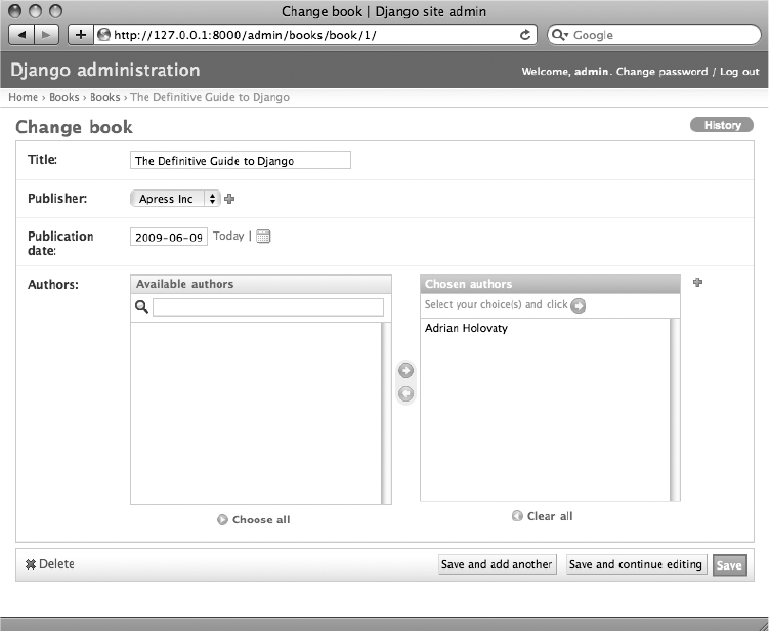769x631 pixels.
Task: Open first Books breadcrumb link
Action: pyautogui.click(x=64, y=97)
